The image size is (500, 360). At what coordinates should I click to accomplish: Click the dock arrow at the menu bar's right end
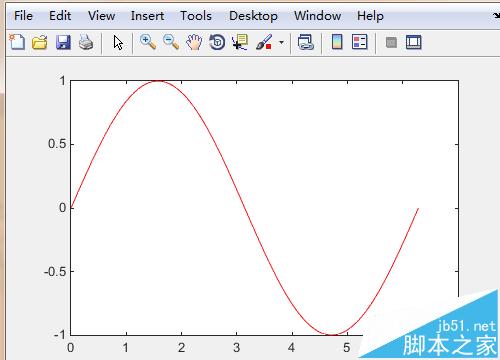[496, 15]
